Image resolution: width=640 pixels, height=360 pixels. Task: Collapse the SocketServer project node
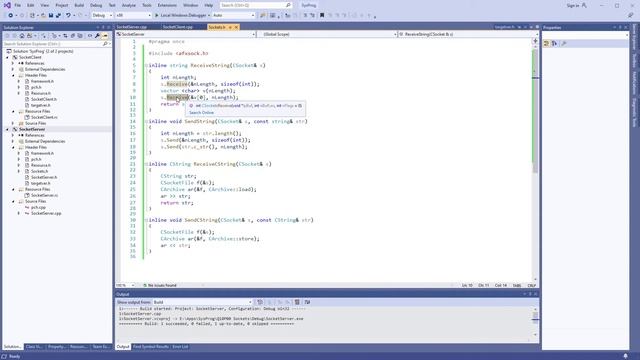7,129
